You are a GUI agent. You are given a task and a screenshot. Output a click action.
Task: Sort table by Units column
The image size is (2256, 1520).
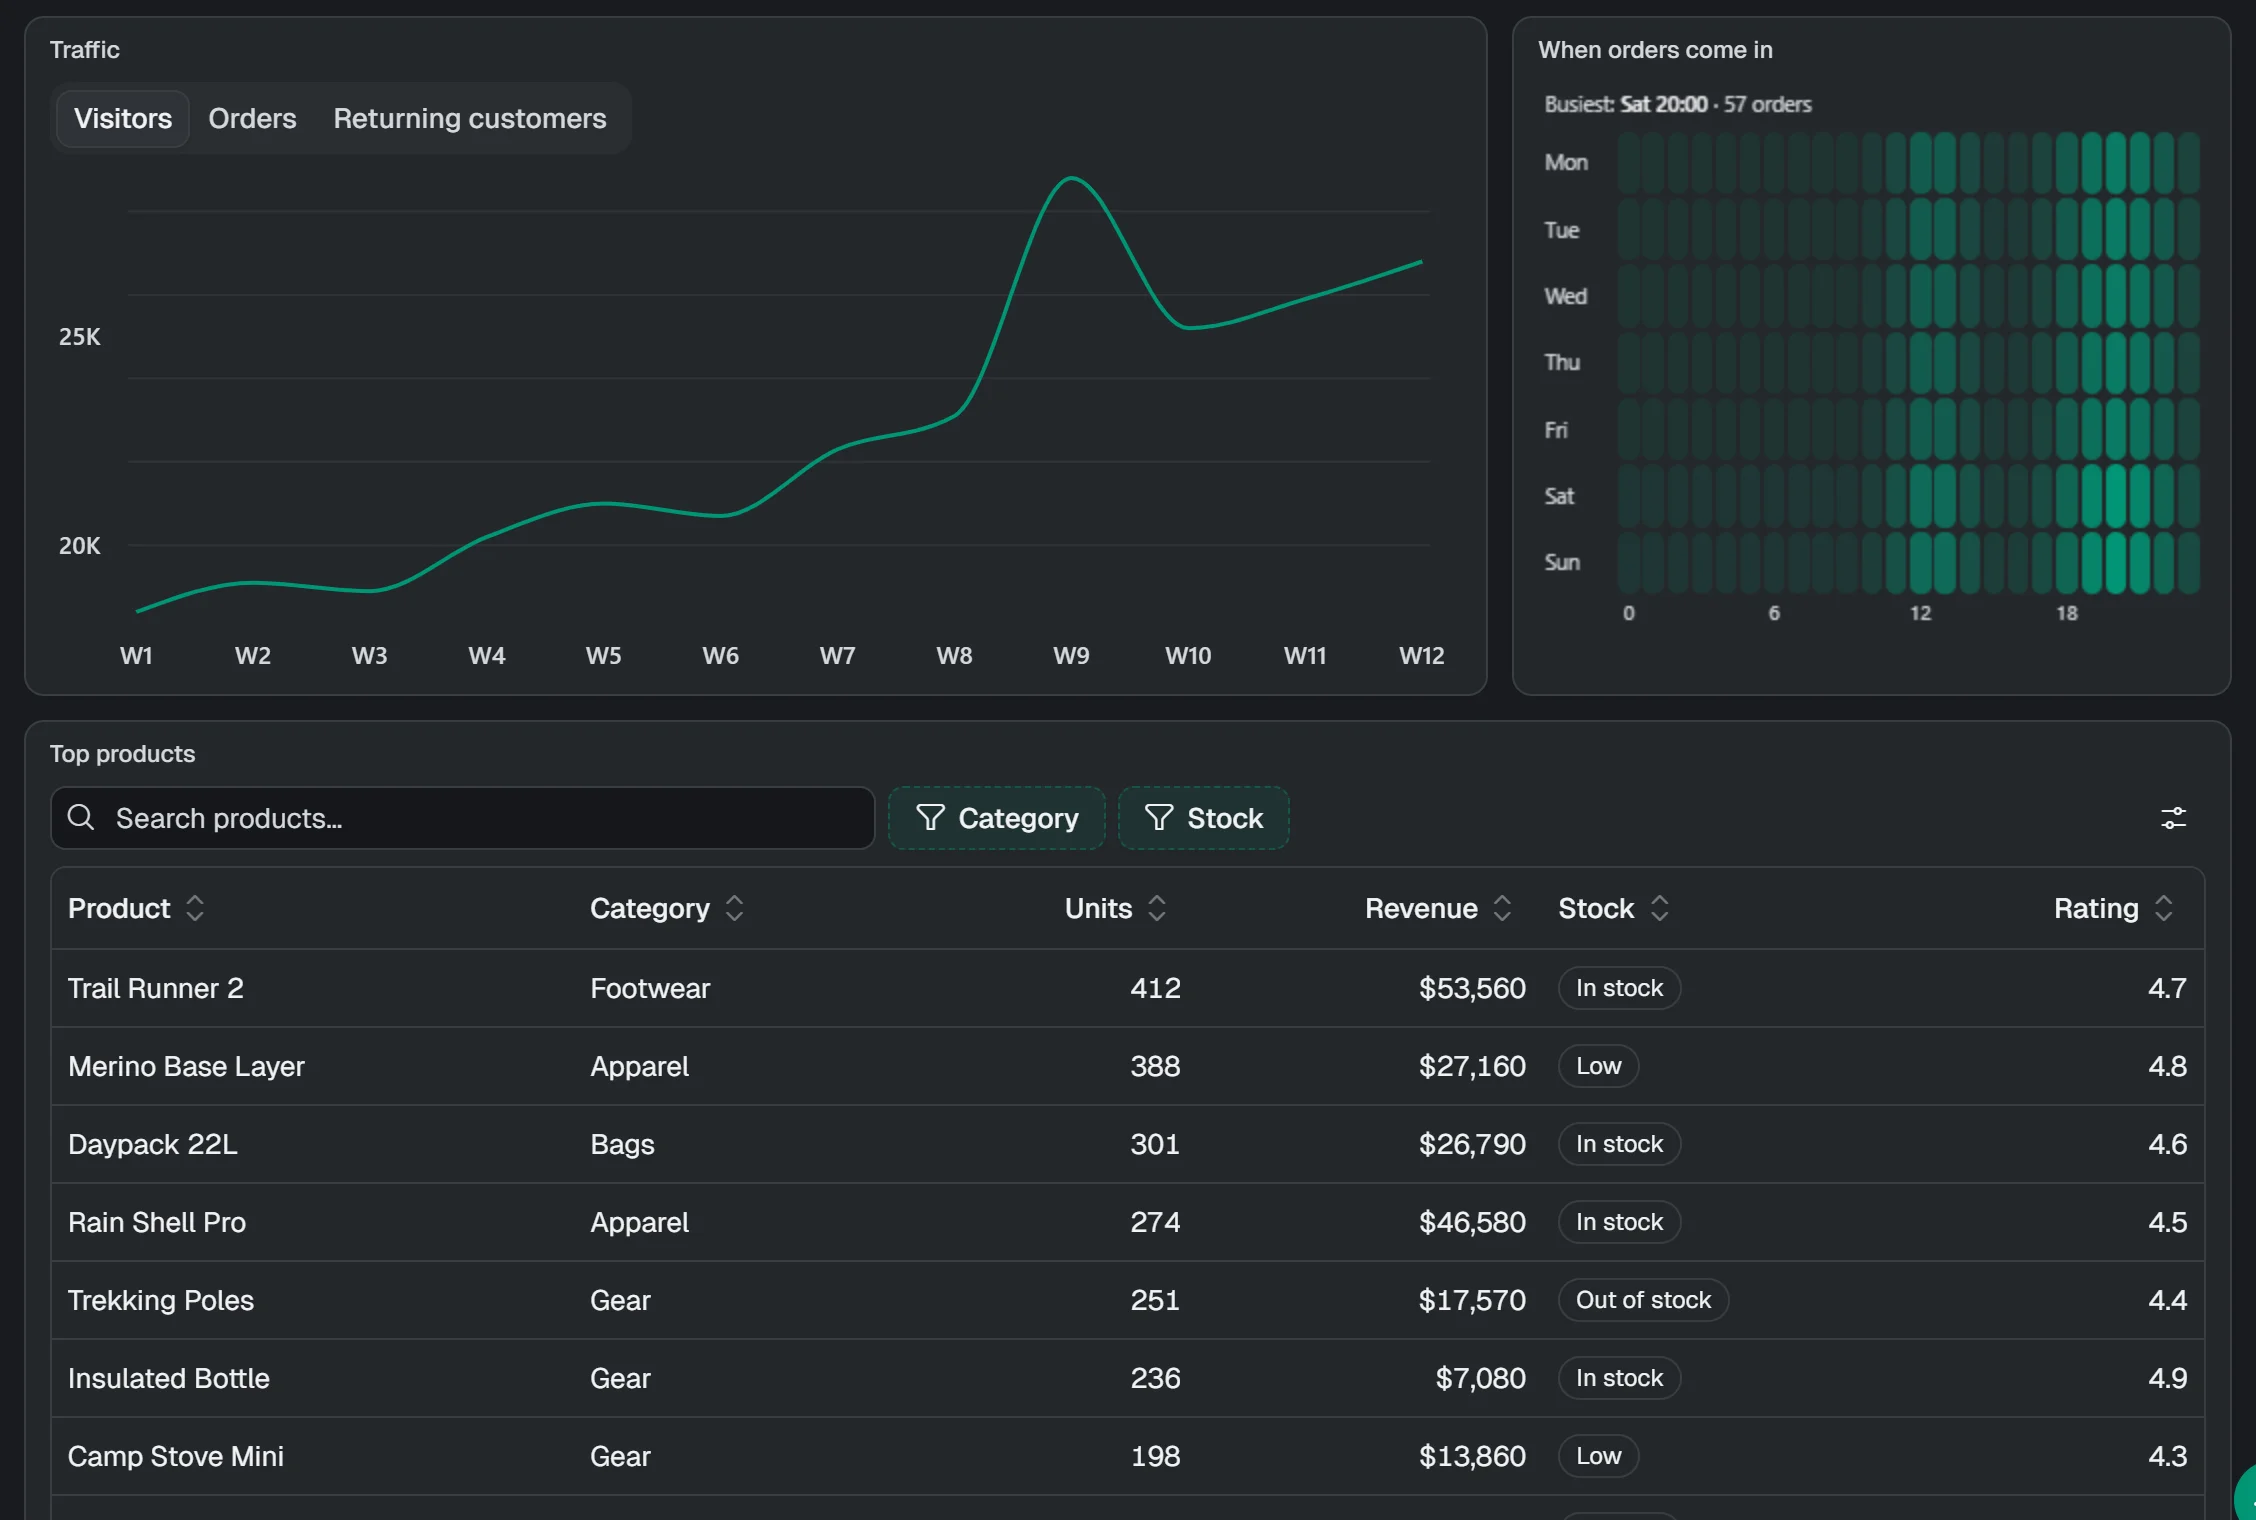point(1116,908)
